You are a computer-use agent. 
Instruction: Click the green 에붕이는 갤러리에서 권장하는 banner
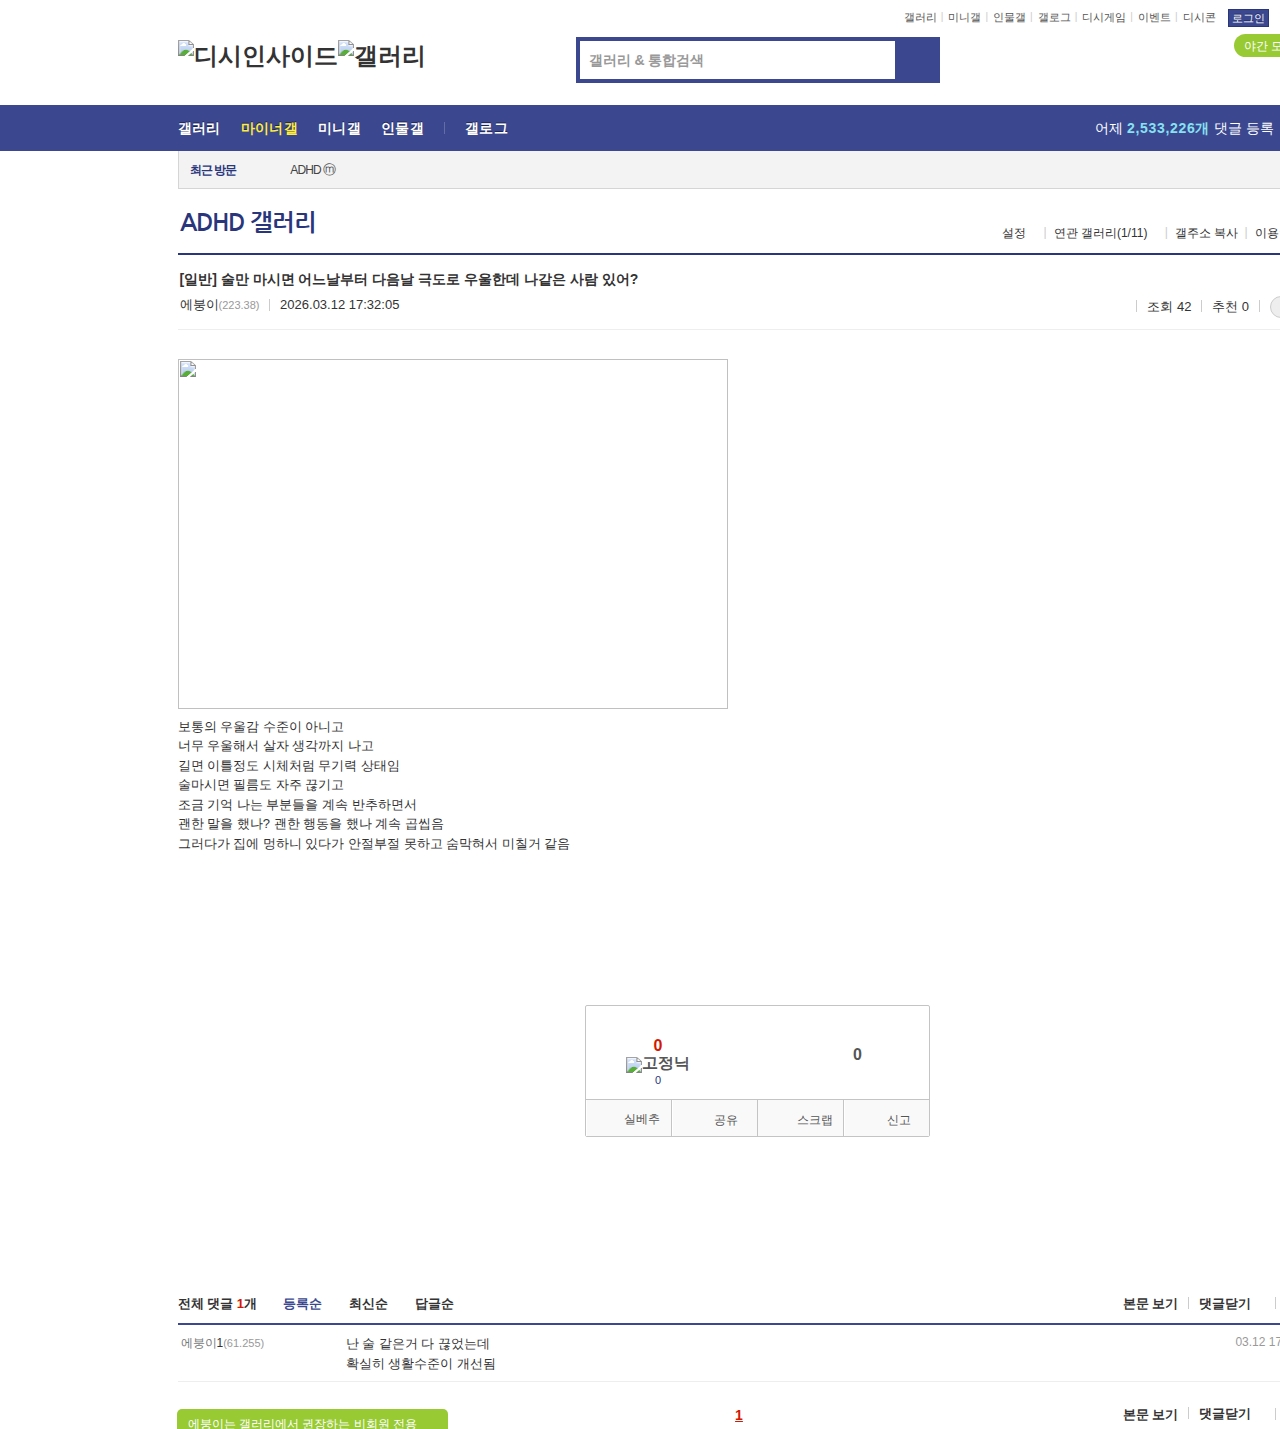[312, 1420]
